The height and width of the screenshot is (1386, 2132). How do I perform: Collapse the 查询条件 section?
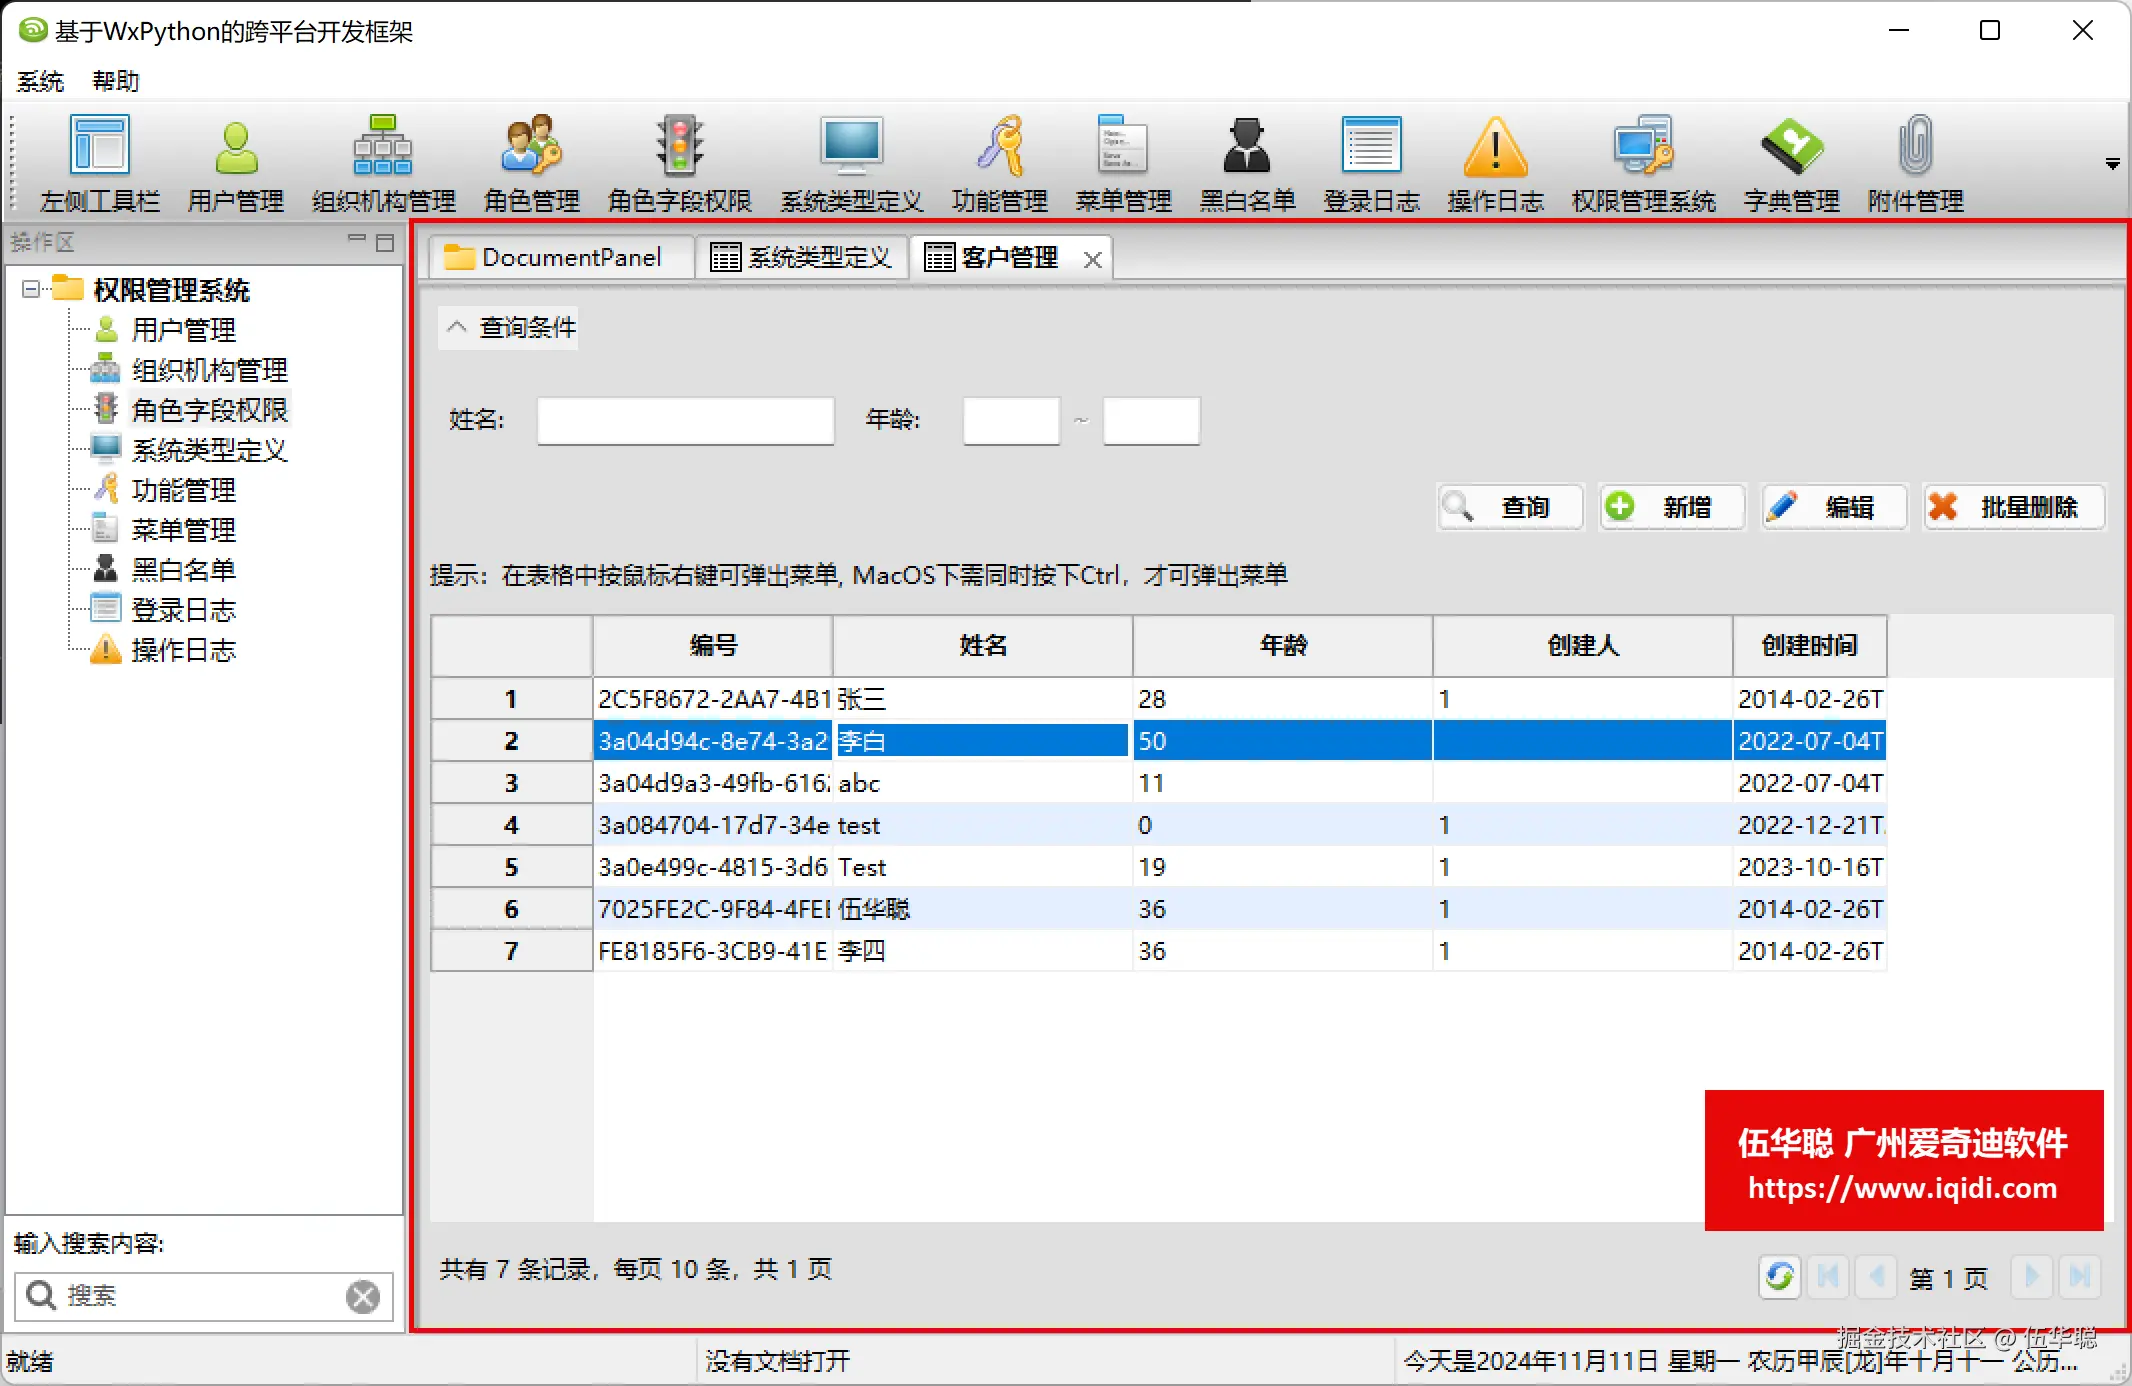tap(457, 327)
